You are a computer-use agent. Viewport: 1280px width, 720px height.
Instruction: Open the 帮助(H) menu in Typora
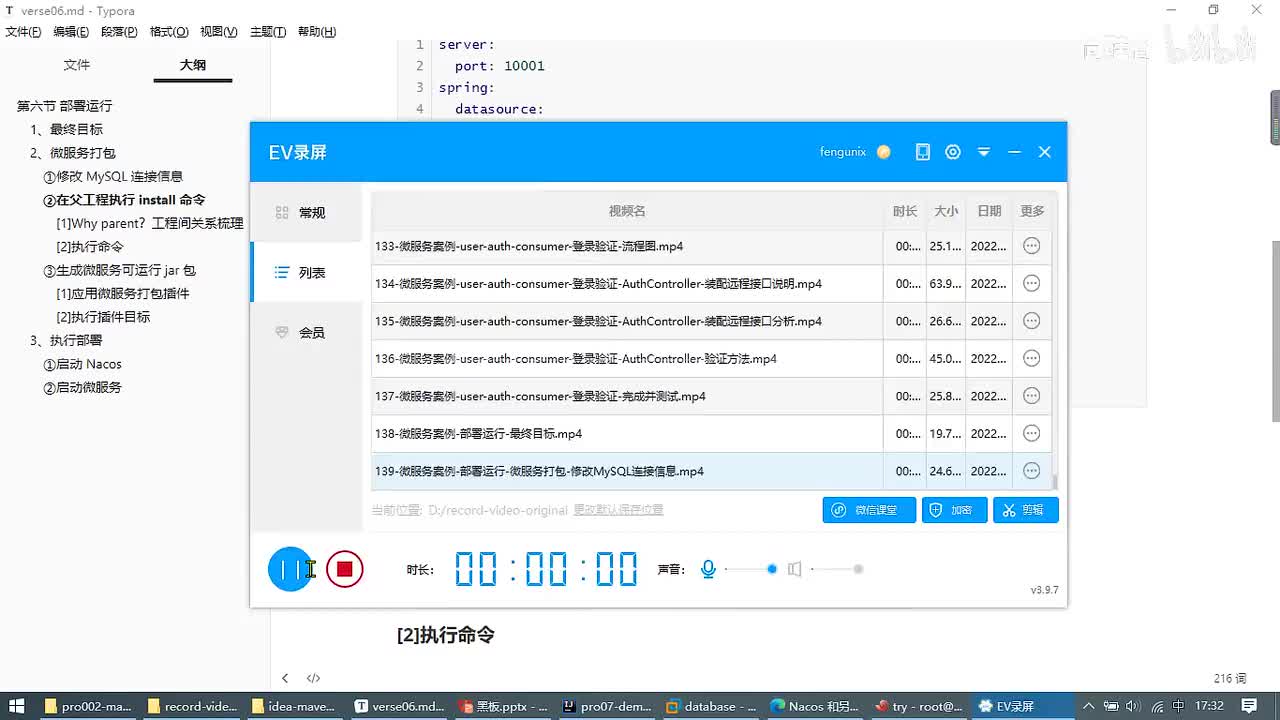(x=316, y=32)
